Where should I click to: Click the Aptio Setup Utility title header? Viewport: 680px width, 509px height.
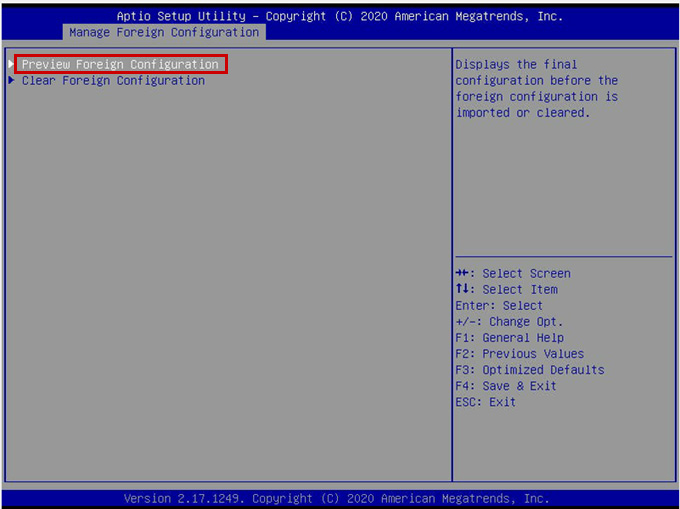[x=340, y=16]
